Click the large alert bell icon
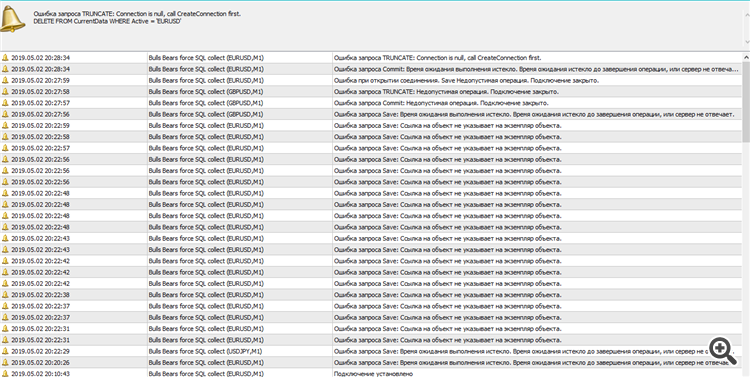 pos(13,19)
